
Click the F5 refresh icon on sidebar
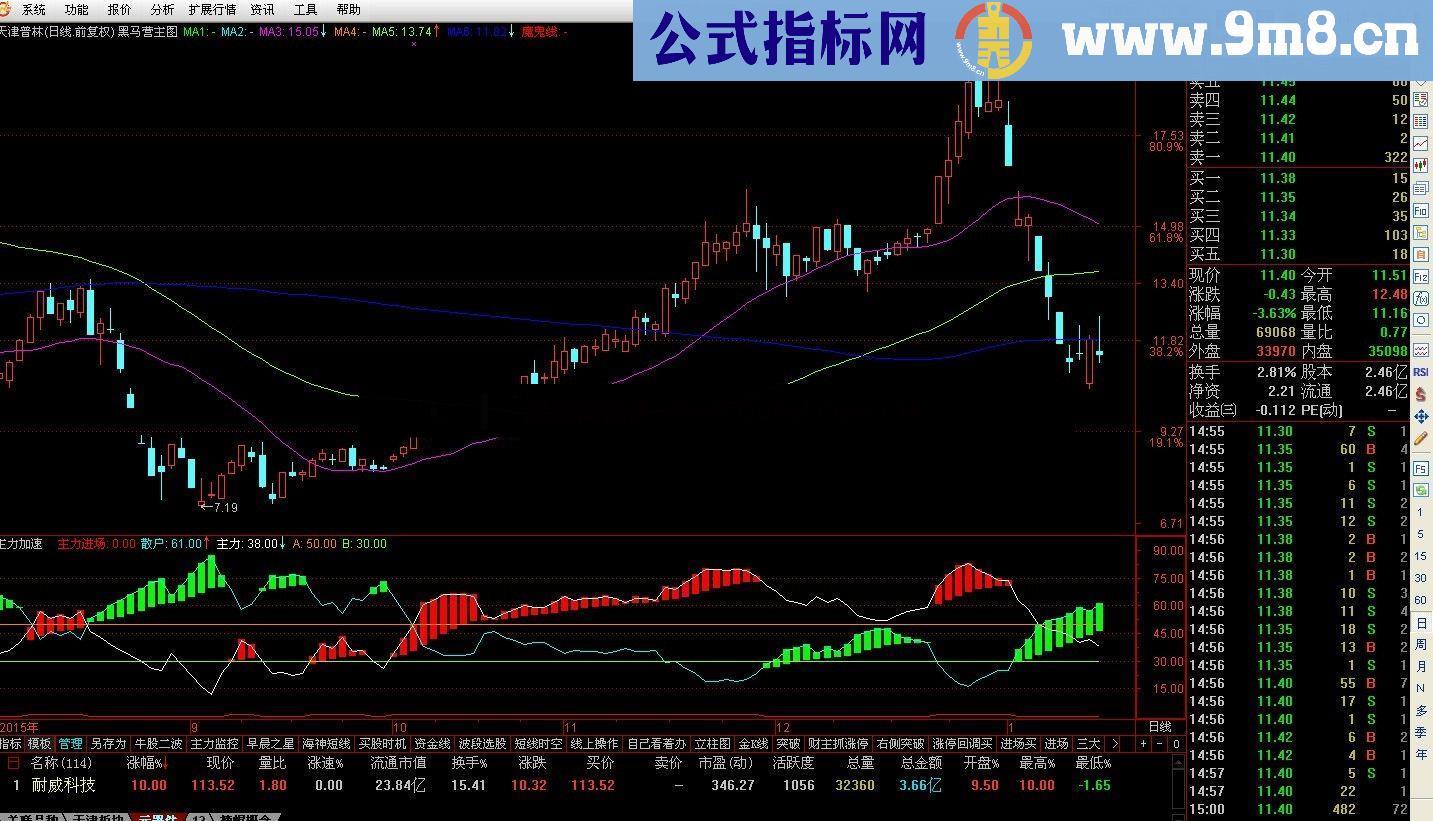click(1421, 469)
